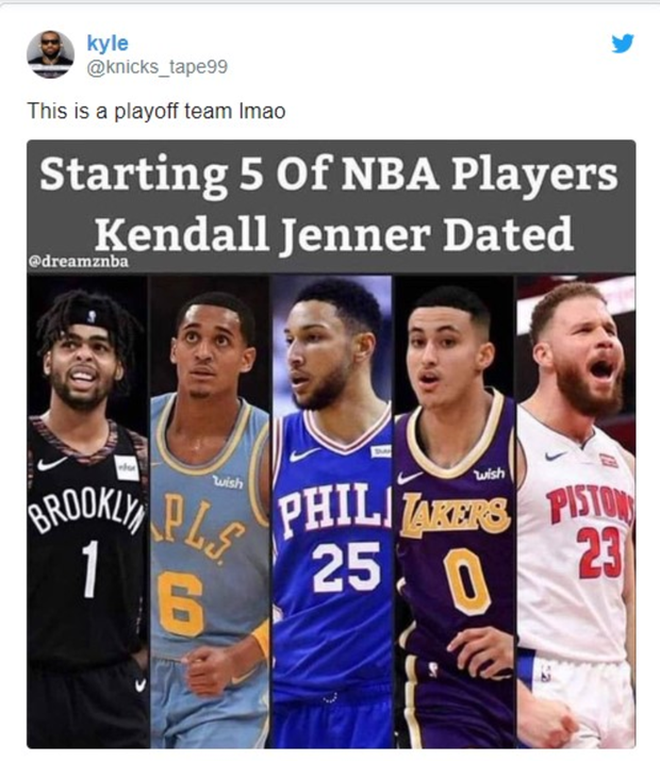Viewport: 660px width, 761px height.
Task: Click the Nike swoosh on Pistons jersey
Action: (555, 455)
